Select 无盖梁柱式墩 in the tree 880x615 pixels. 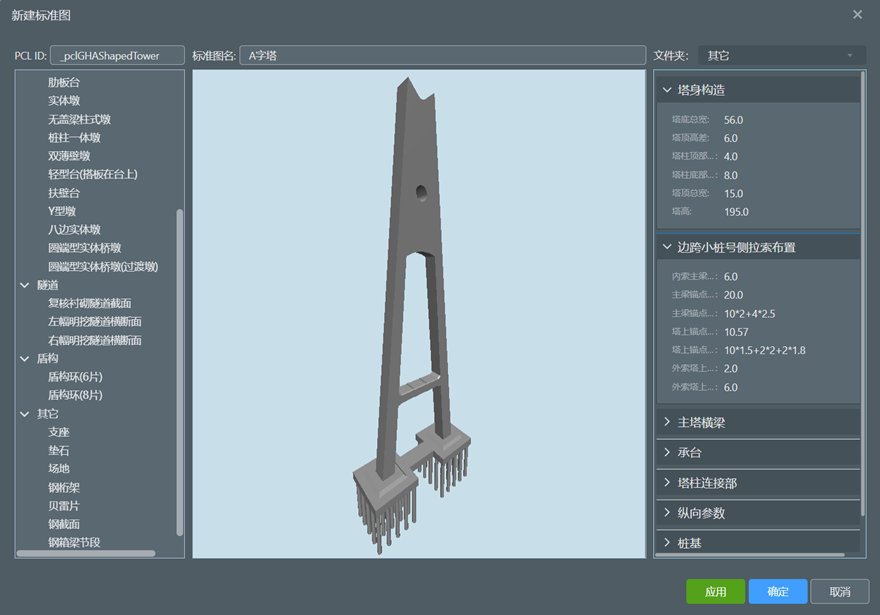(79, 120)
